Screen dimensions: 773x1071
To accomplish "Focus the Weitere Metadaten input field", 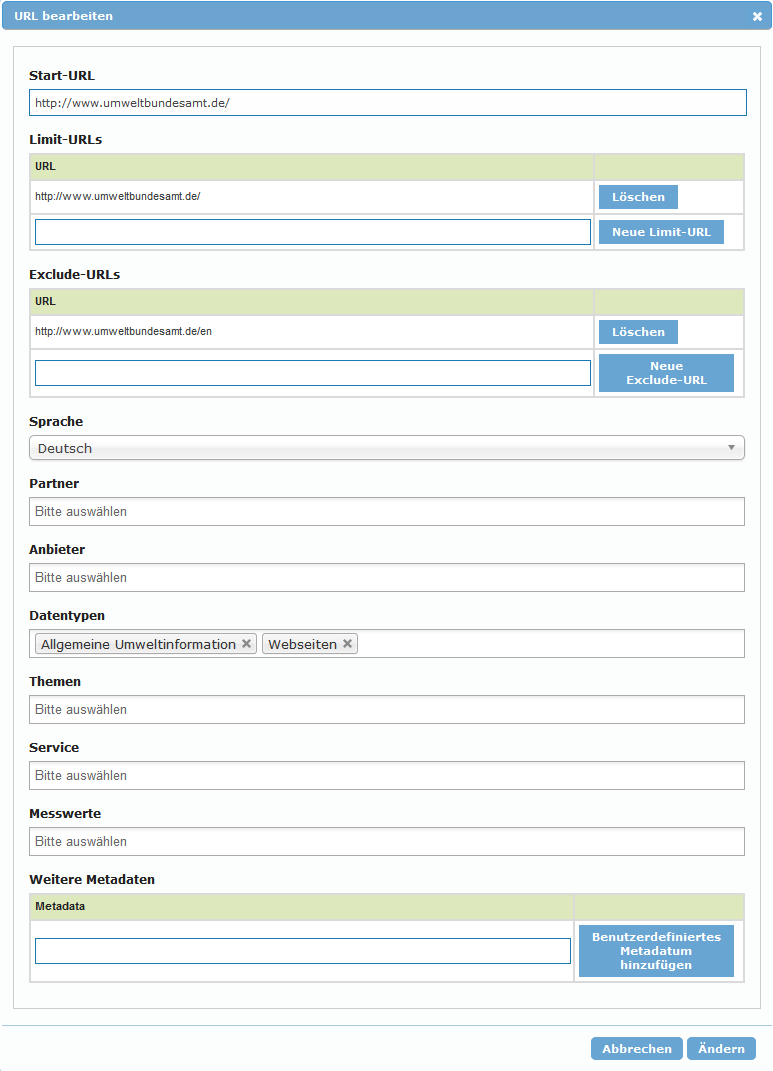I will (x=302, y=951).
